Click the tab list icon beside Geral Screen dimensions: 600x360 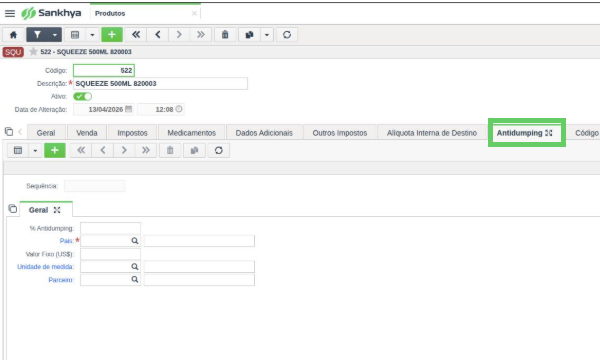click(8, 132)
